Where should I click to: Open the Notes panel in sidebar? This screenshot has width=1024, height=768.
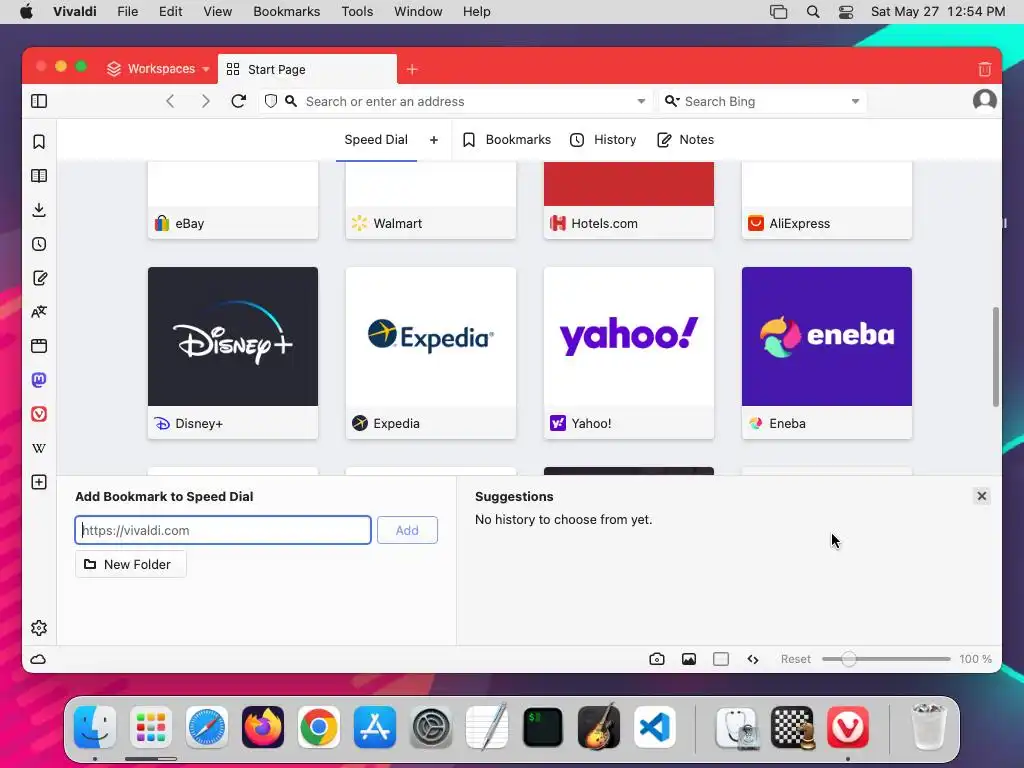pos(39,278)
